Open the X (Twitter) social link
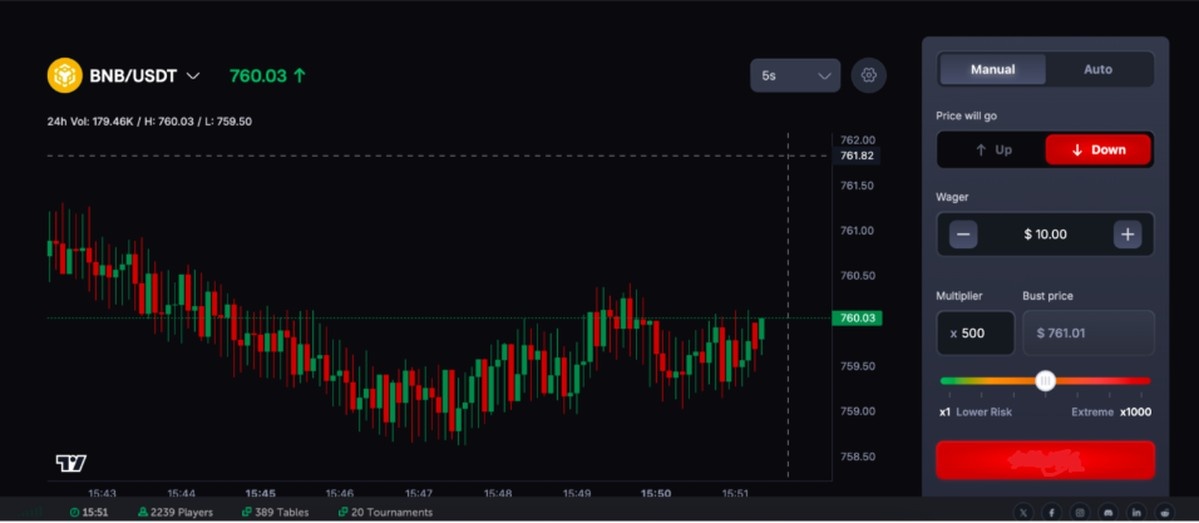The height and width of the screenshot is (523, 1199). 1024,512
